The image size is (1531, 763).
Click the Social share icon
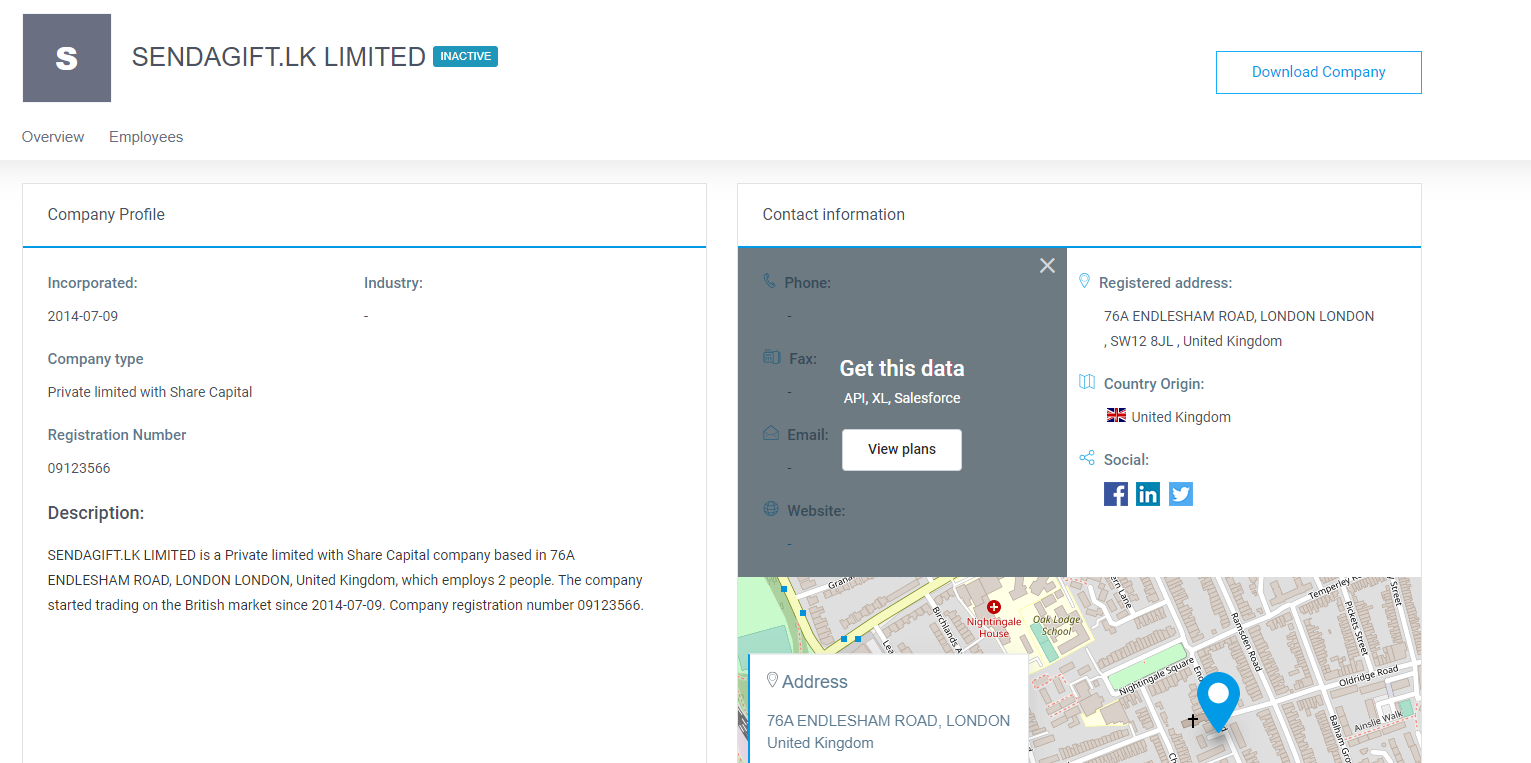[x=1087, y=458]
